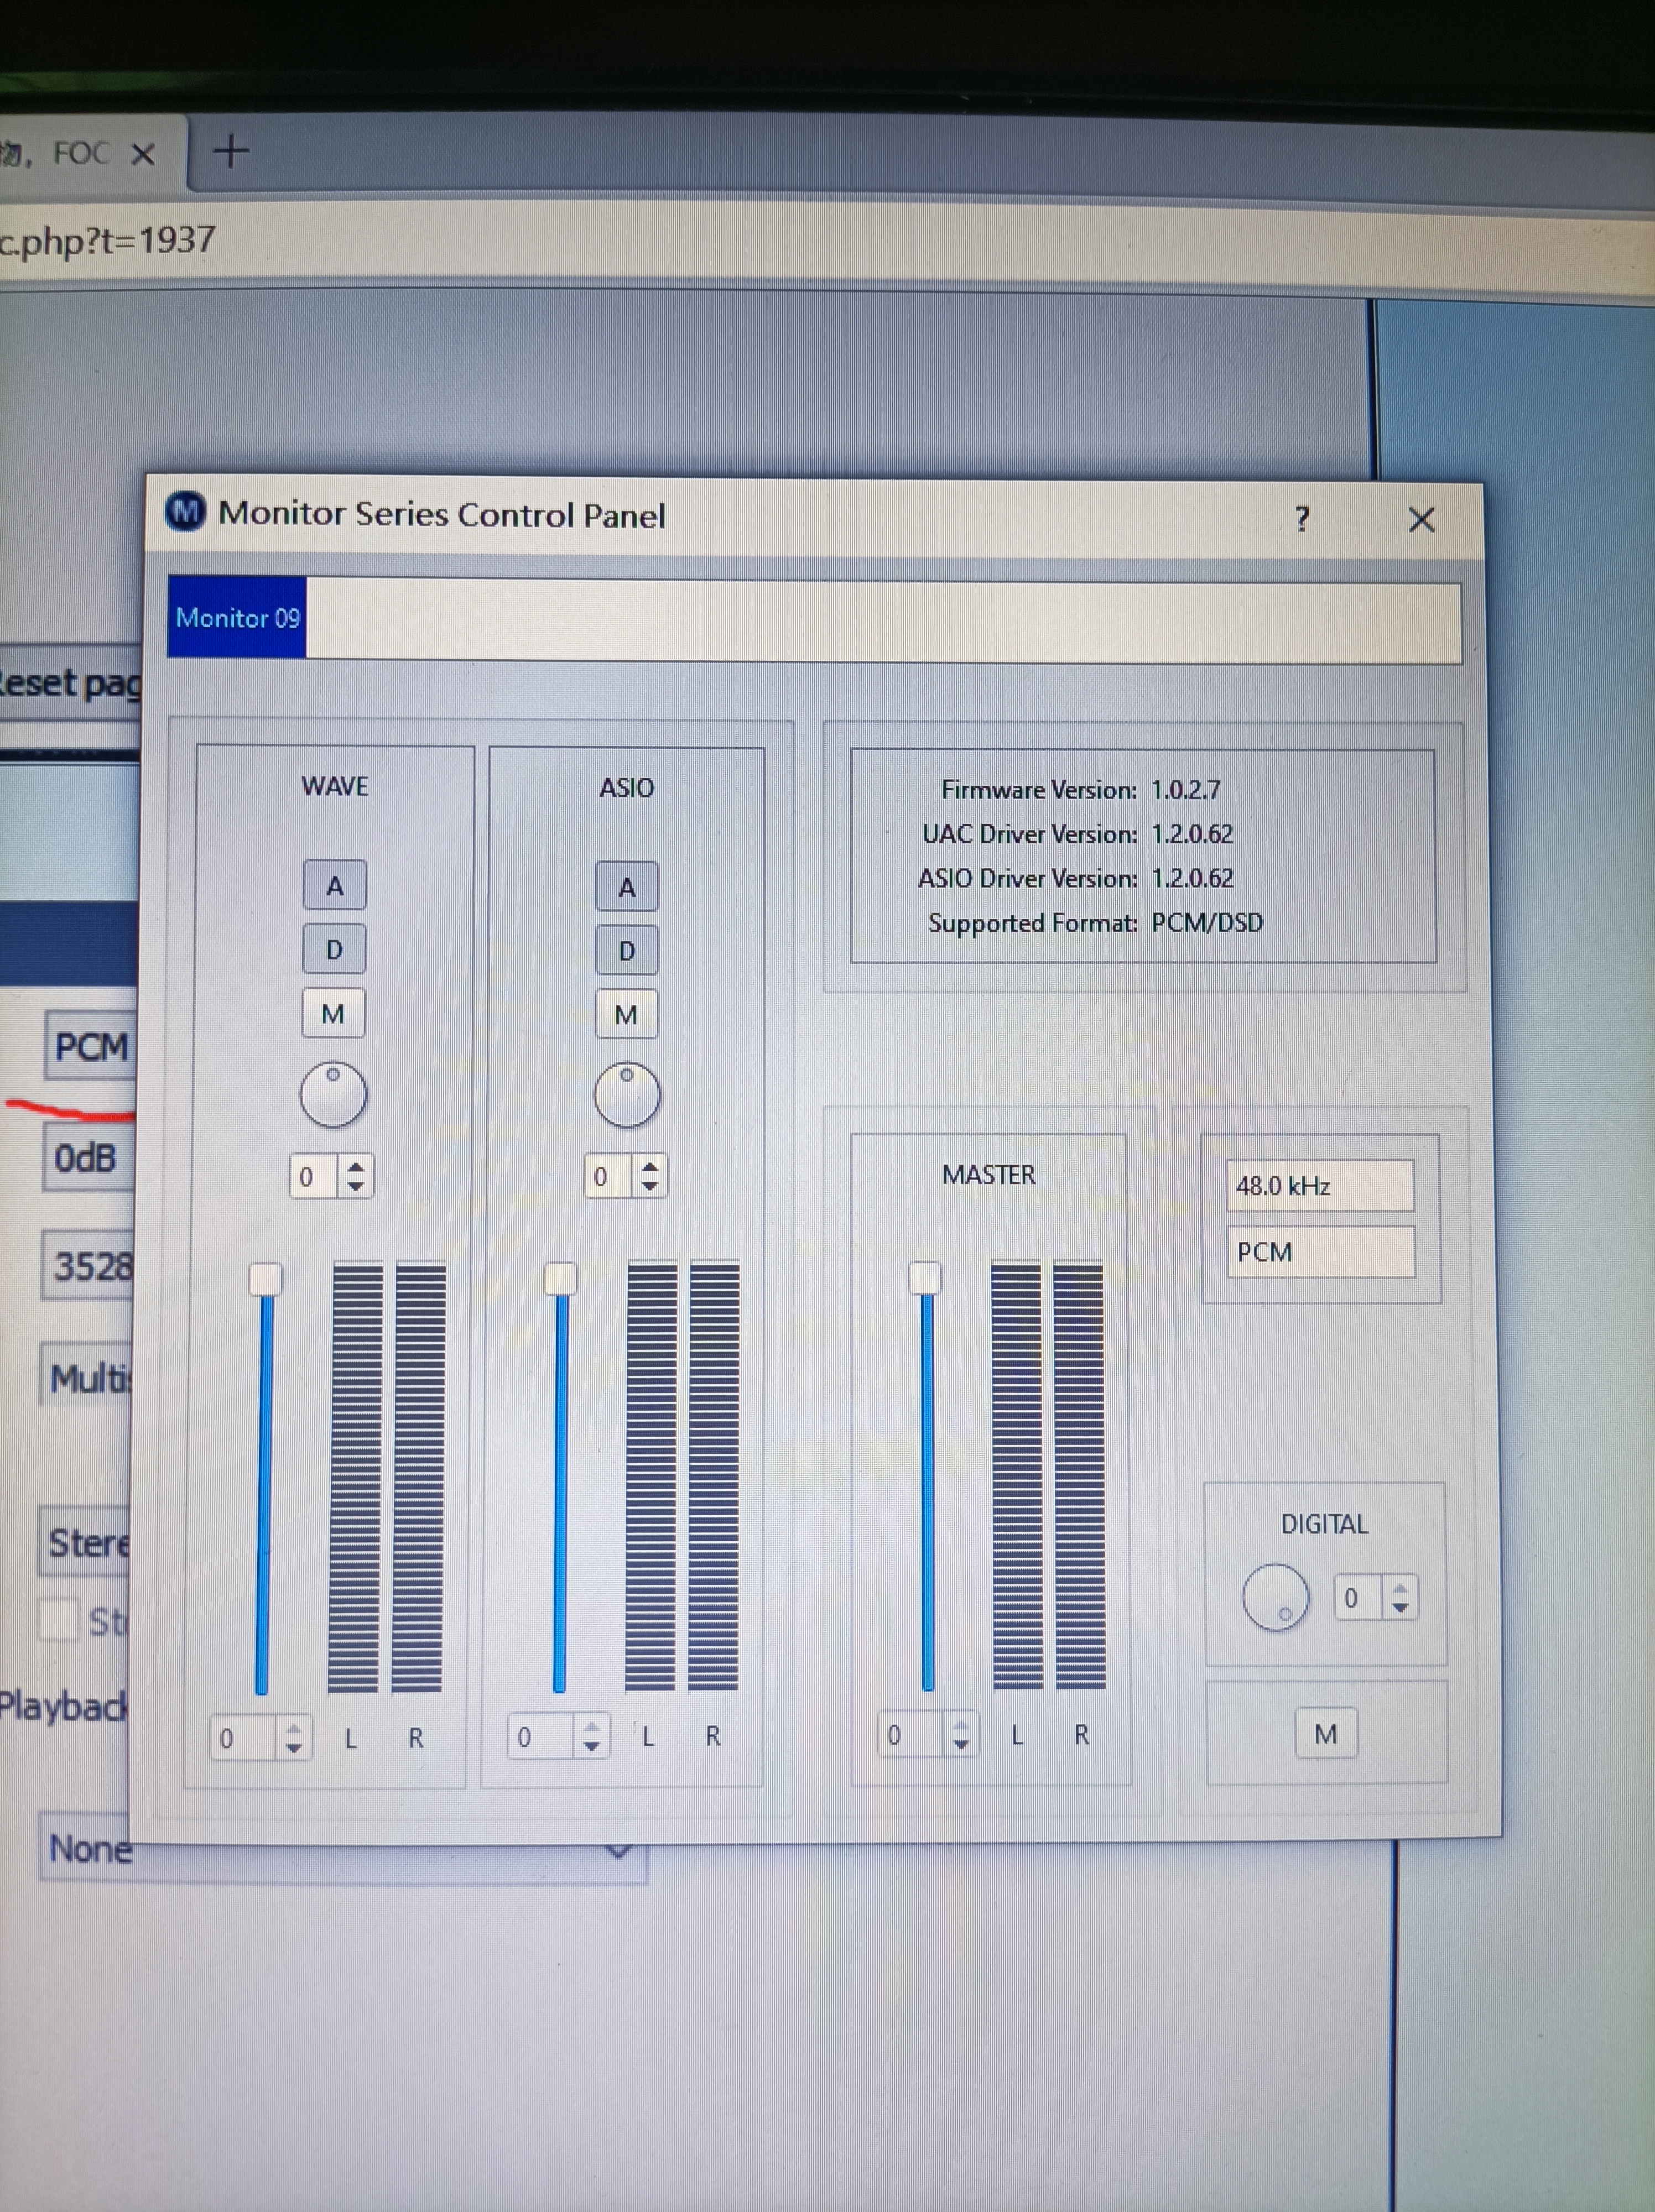Click the ASIO pan knob

tap(626, 1095)
